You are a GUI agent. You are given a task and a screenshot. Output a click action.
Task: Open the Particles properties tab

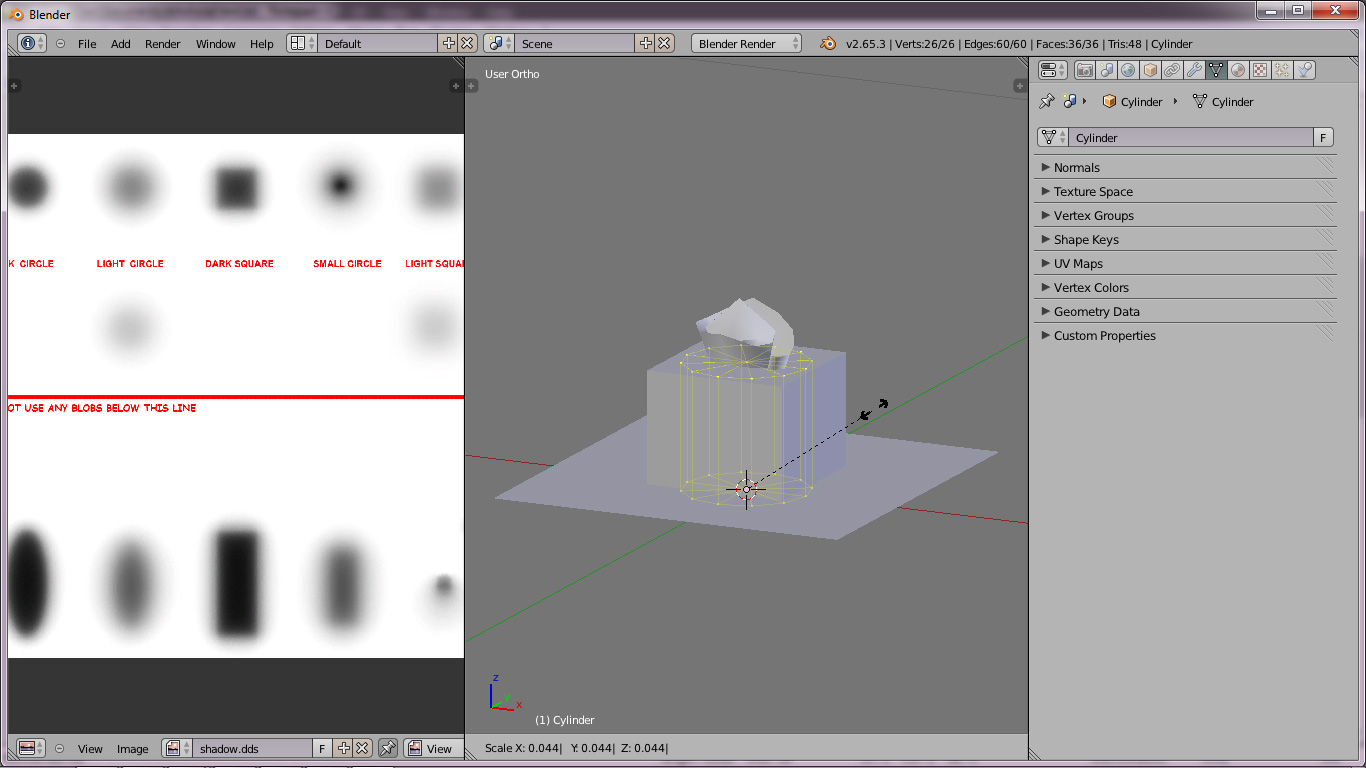tap(1282, 70)
